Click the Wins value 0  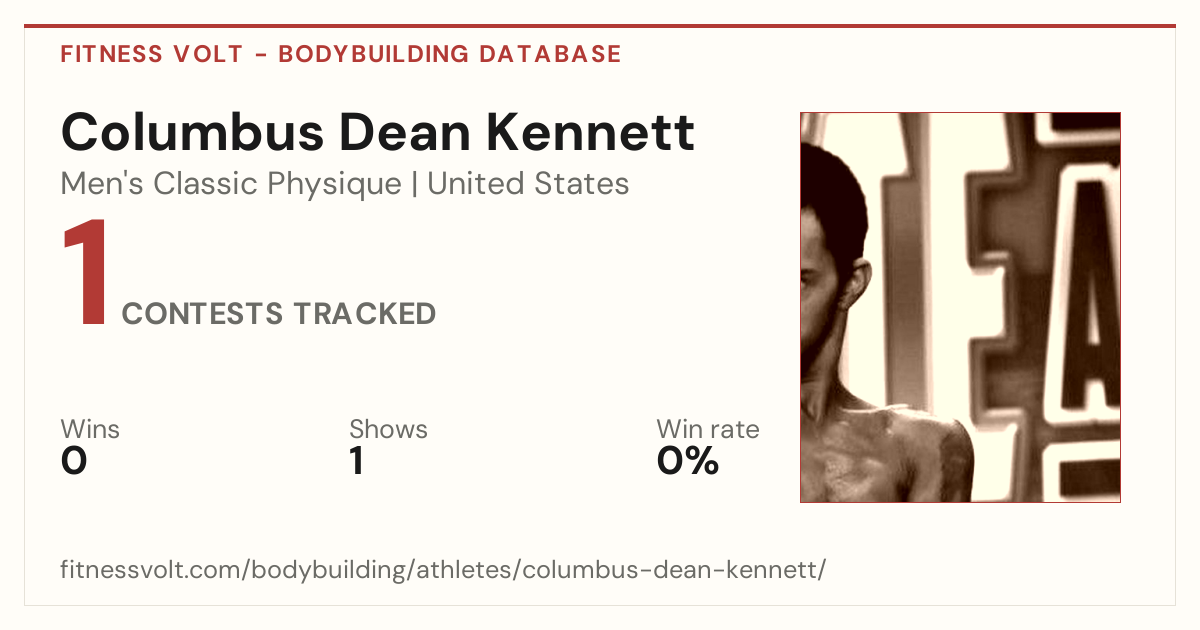74,461
